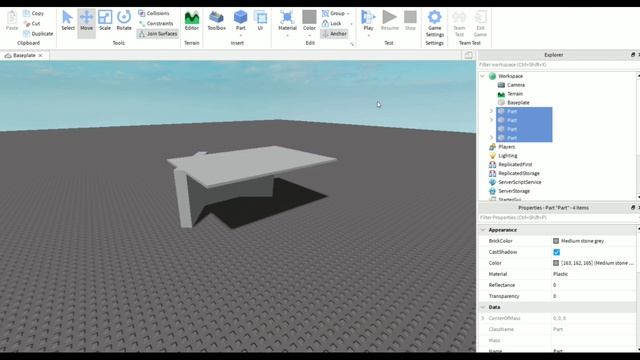640x360 pixels.
Task: Click the Resume button
Action: [389, 21]
